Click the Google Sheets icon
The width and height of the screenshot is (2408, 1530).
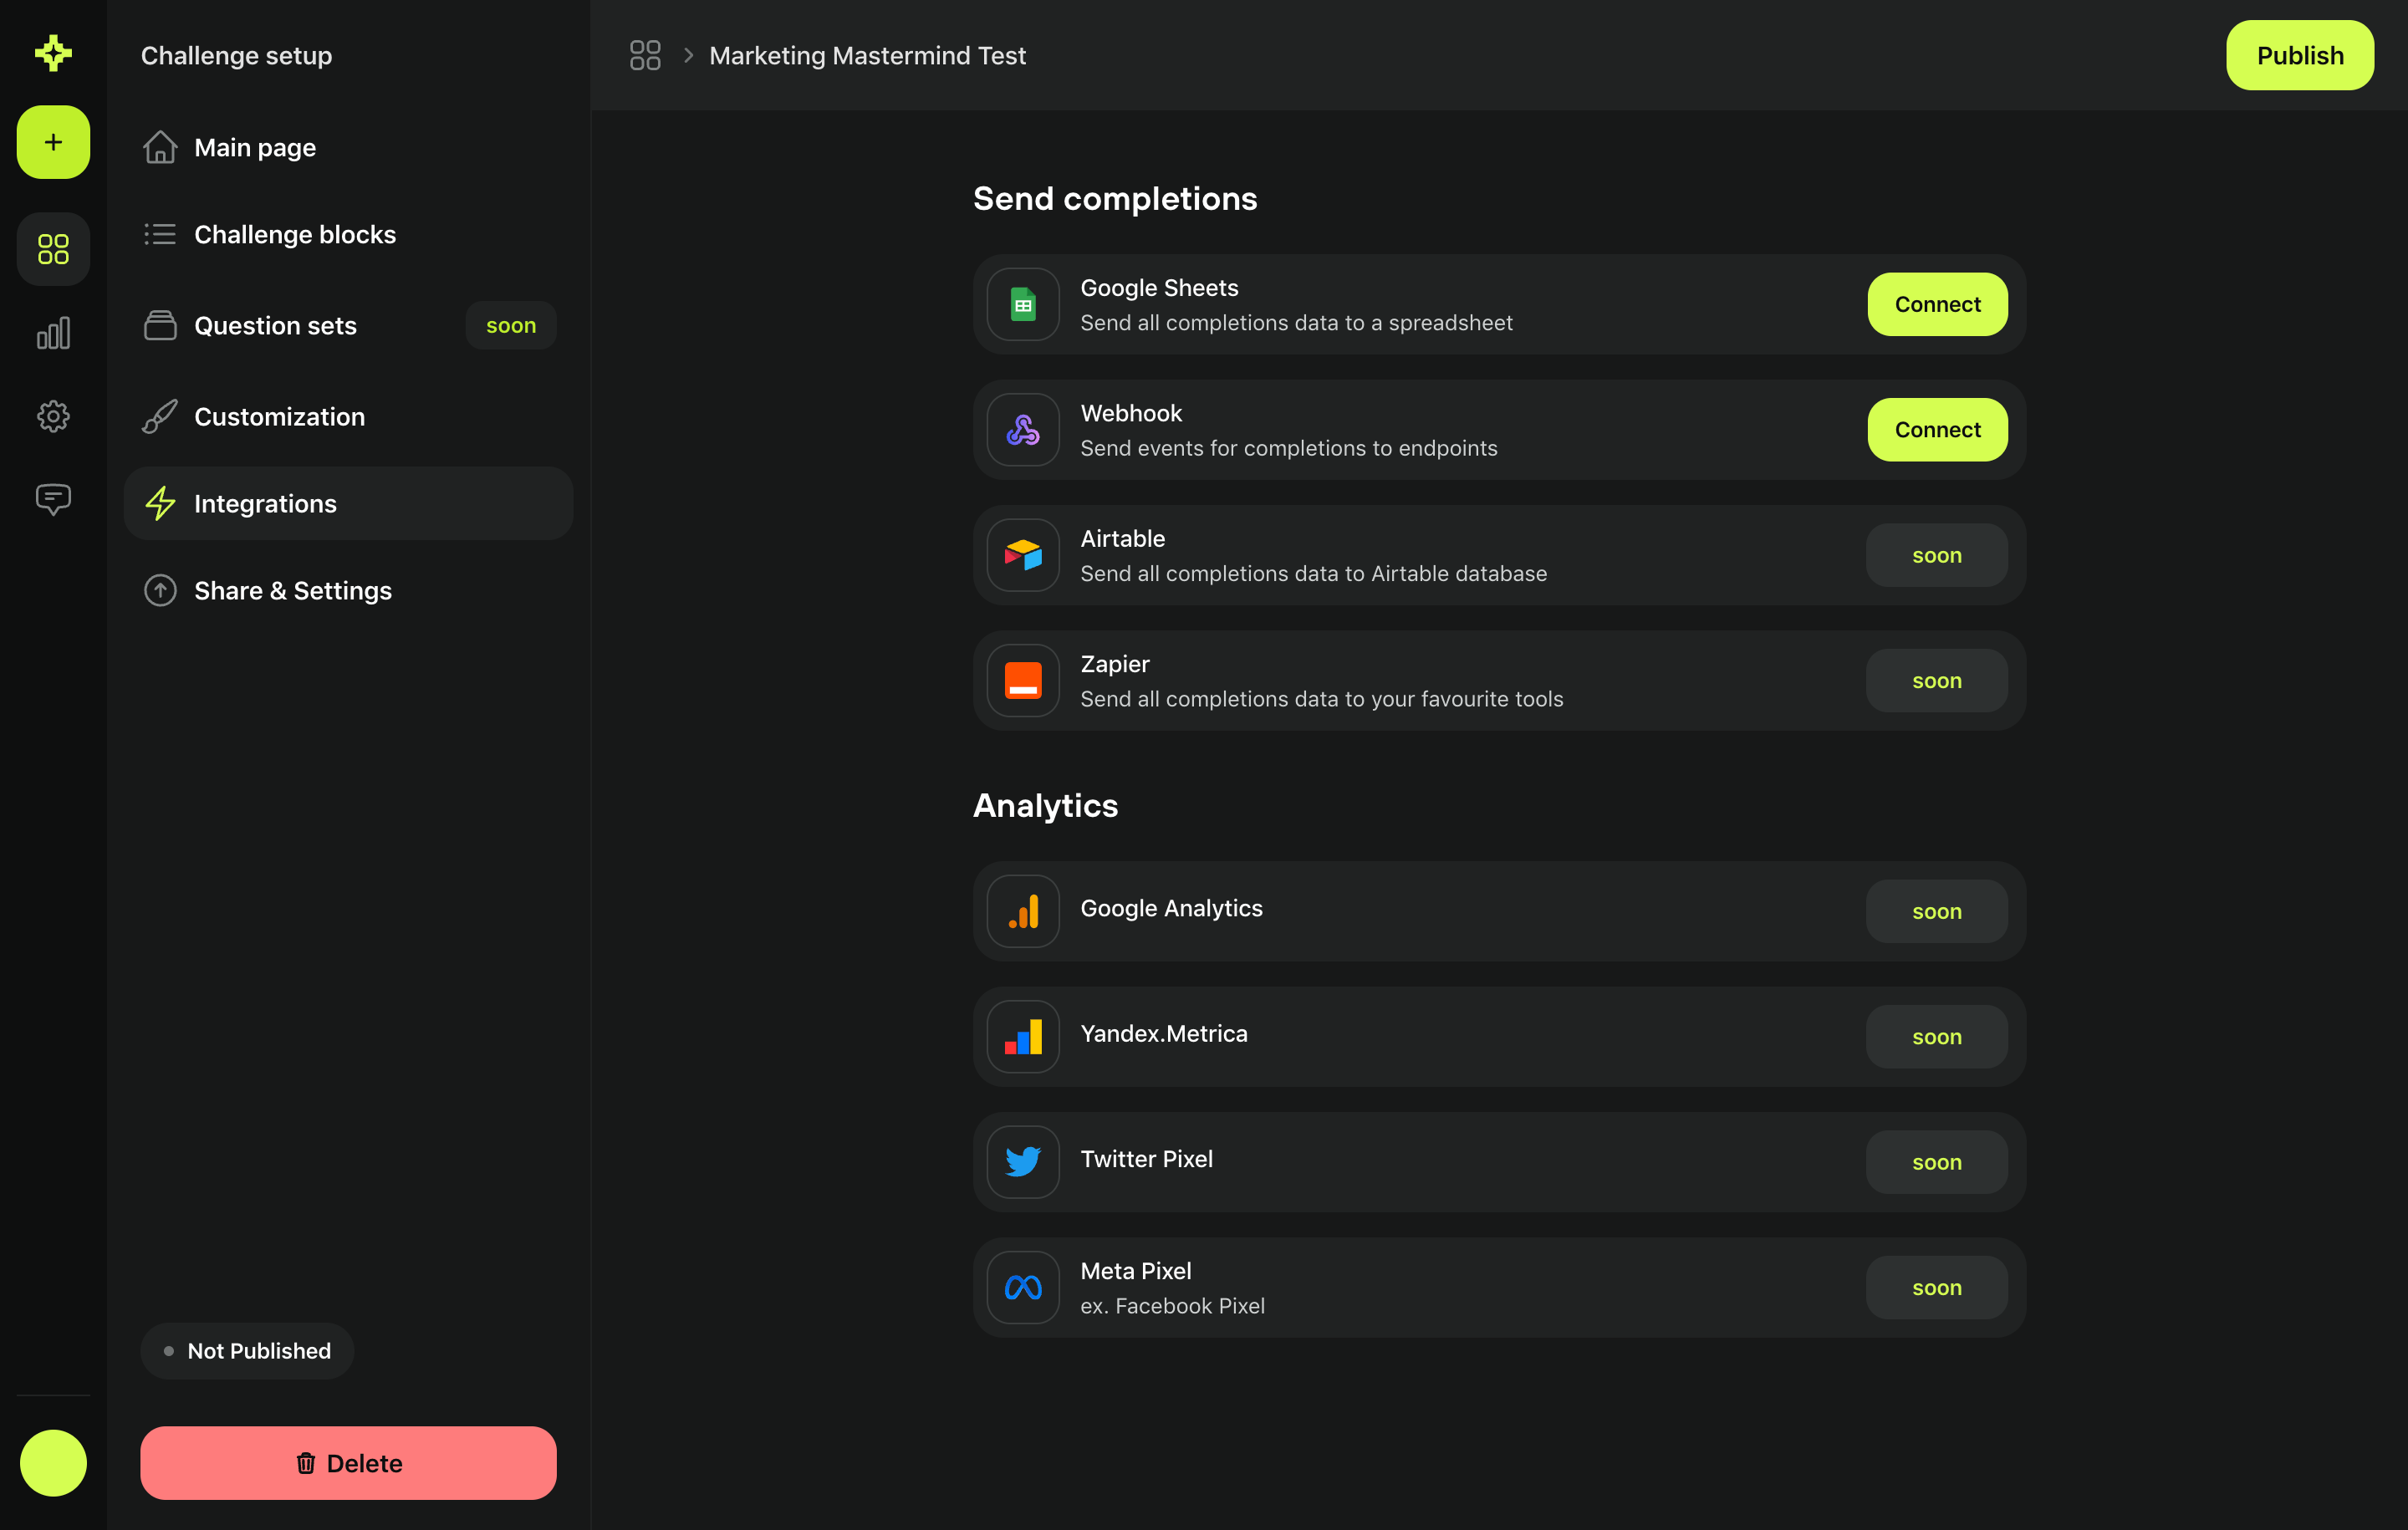point(1023,304)
